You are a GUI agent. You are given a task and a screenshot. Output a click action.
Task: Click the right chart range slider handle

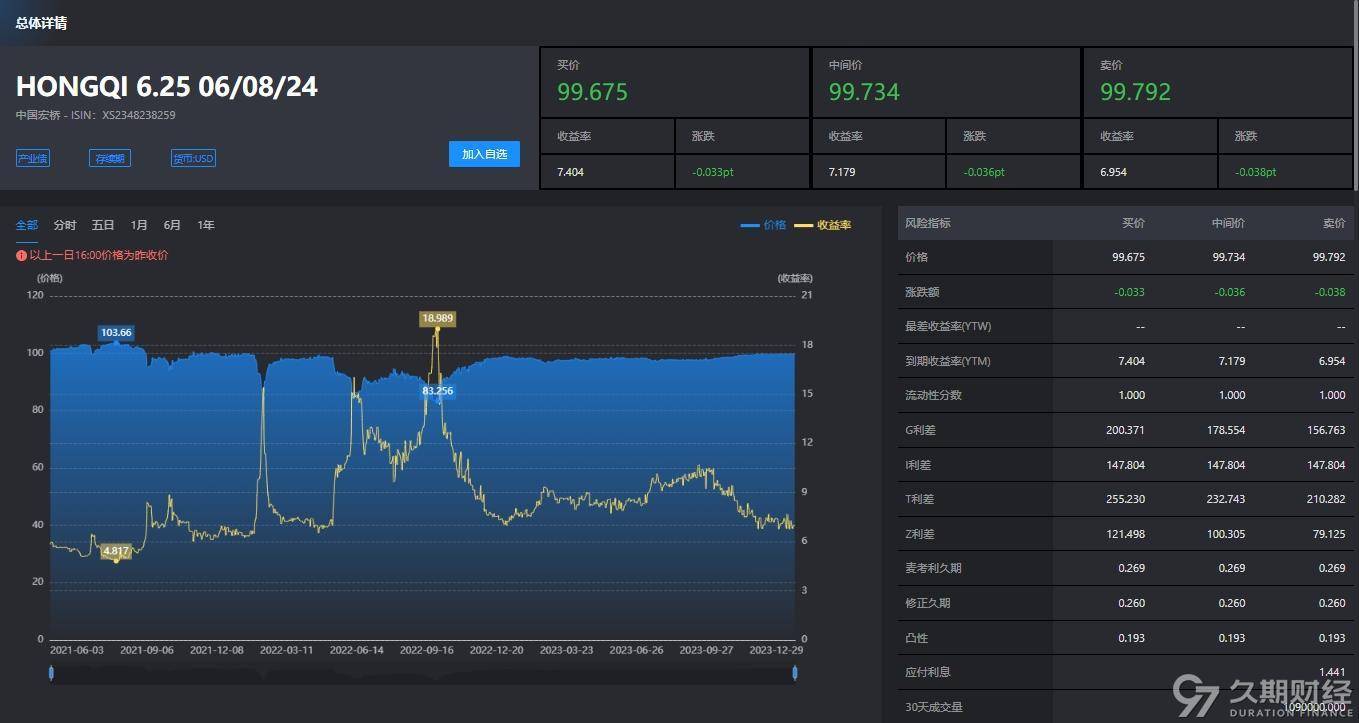point(795,673)
